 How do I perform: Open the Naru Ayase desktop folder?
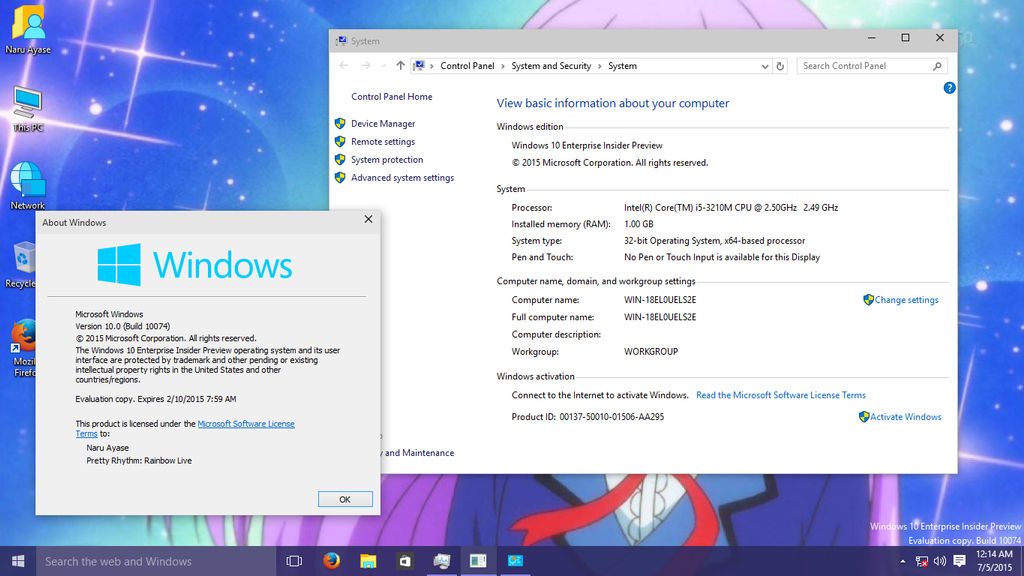click(28, 29)
